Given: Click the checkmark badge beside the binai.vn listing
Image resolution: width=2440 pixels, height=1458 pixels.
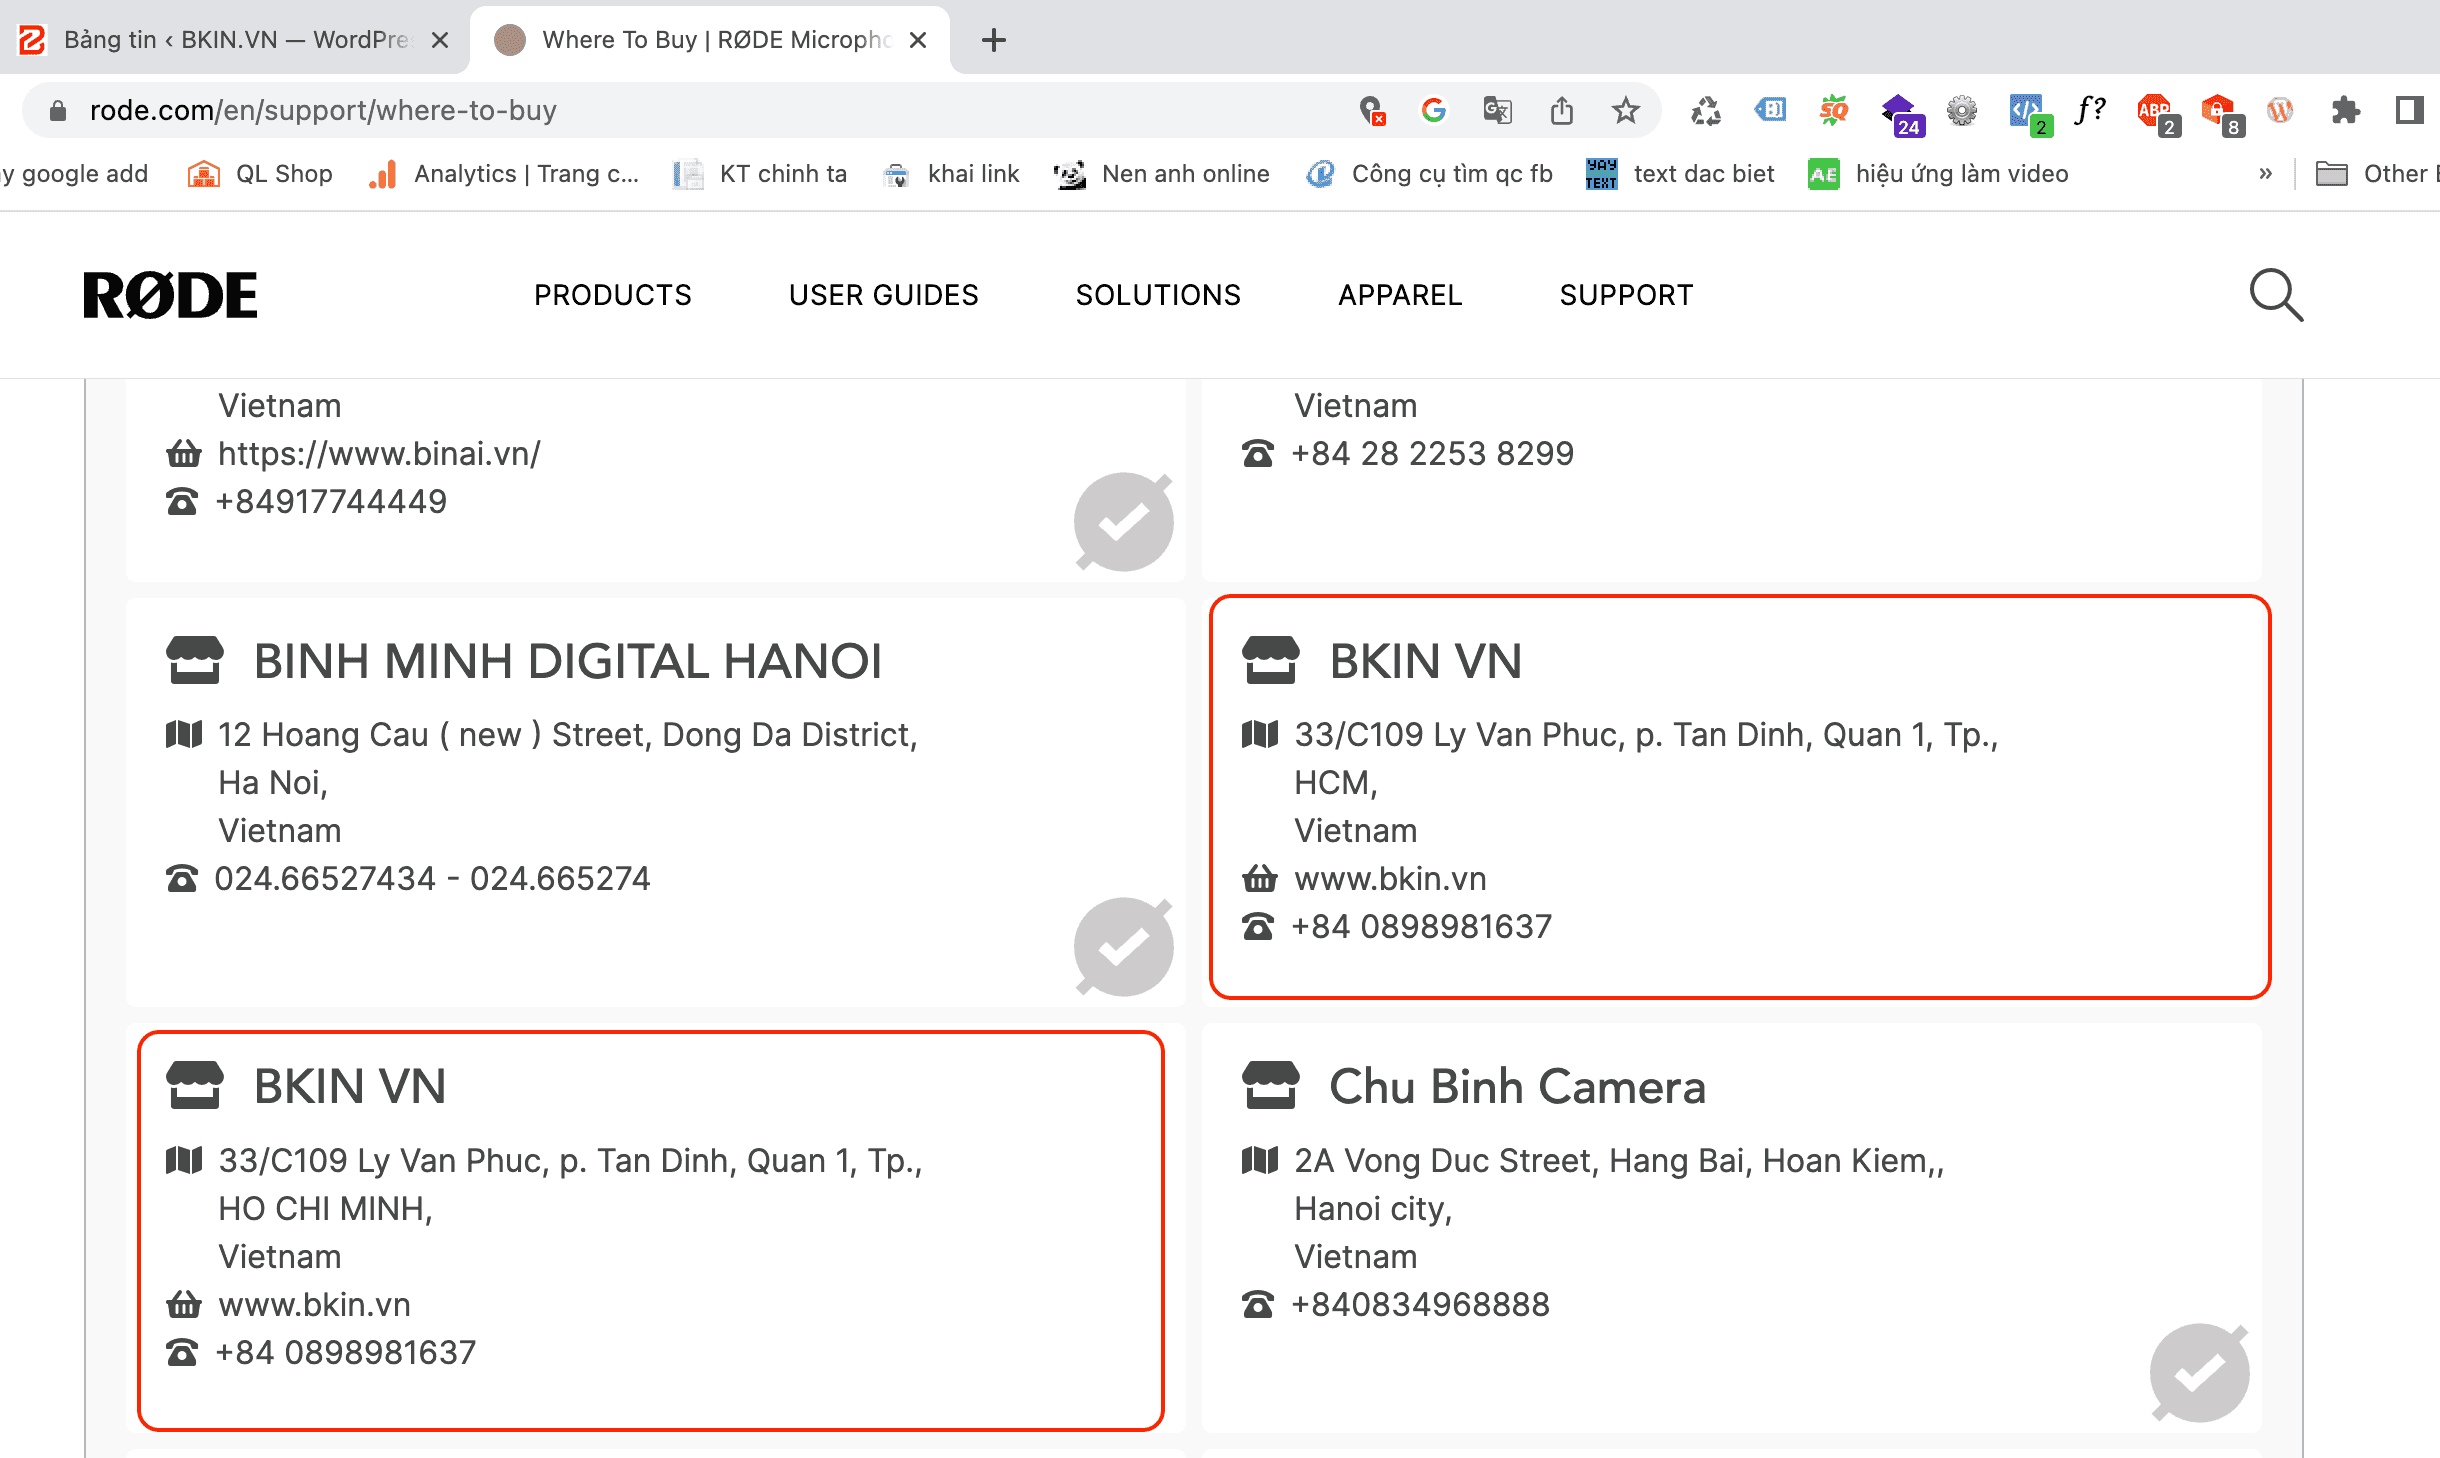Looking at the screenshot, I should click(x=1123, y=521).
